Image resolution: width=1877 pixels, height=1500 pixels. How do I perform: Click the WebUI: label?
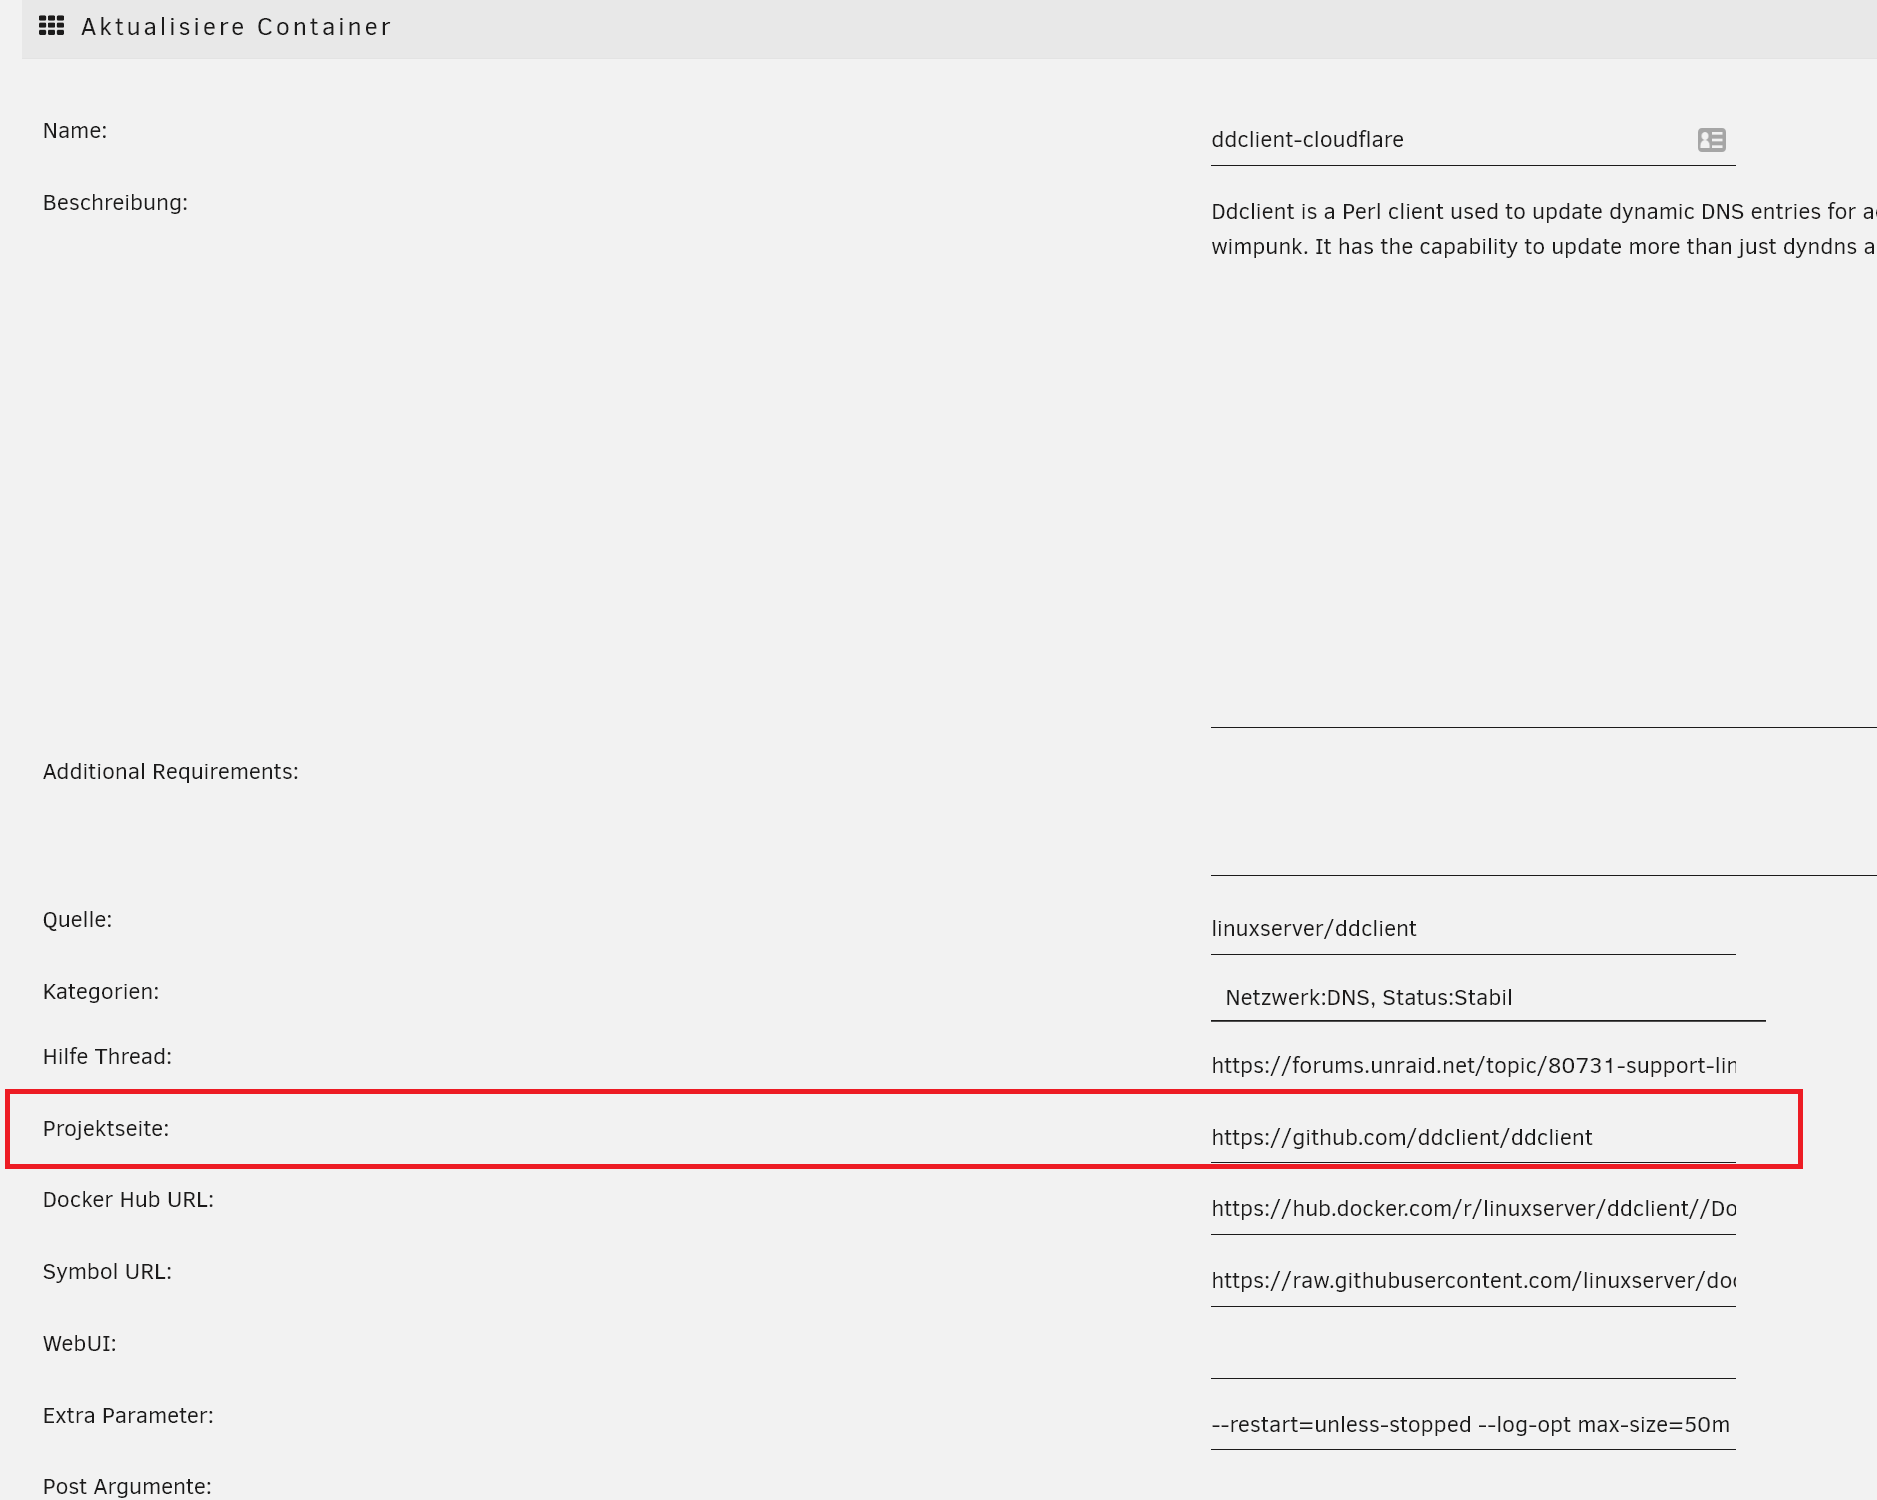coord(79,1344)
